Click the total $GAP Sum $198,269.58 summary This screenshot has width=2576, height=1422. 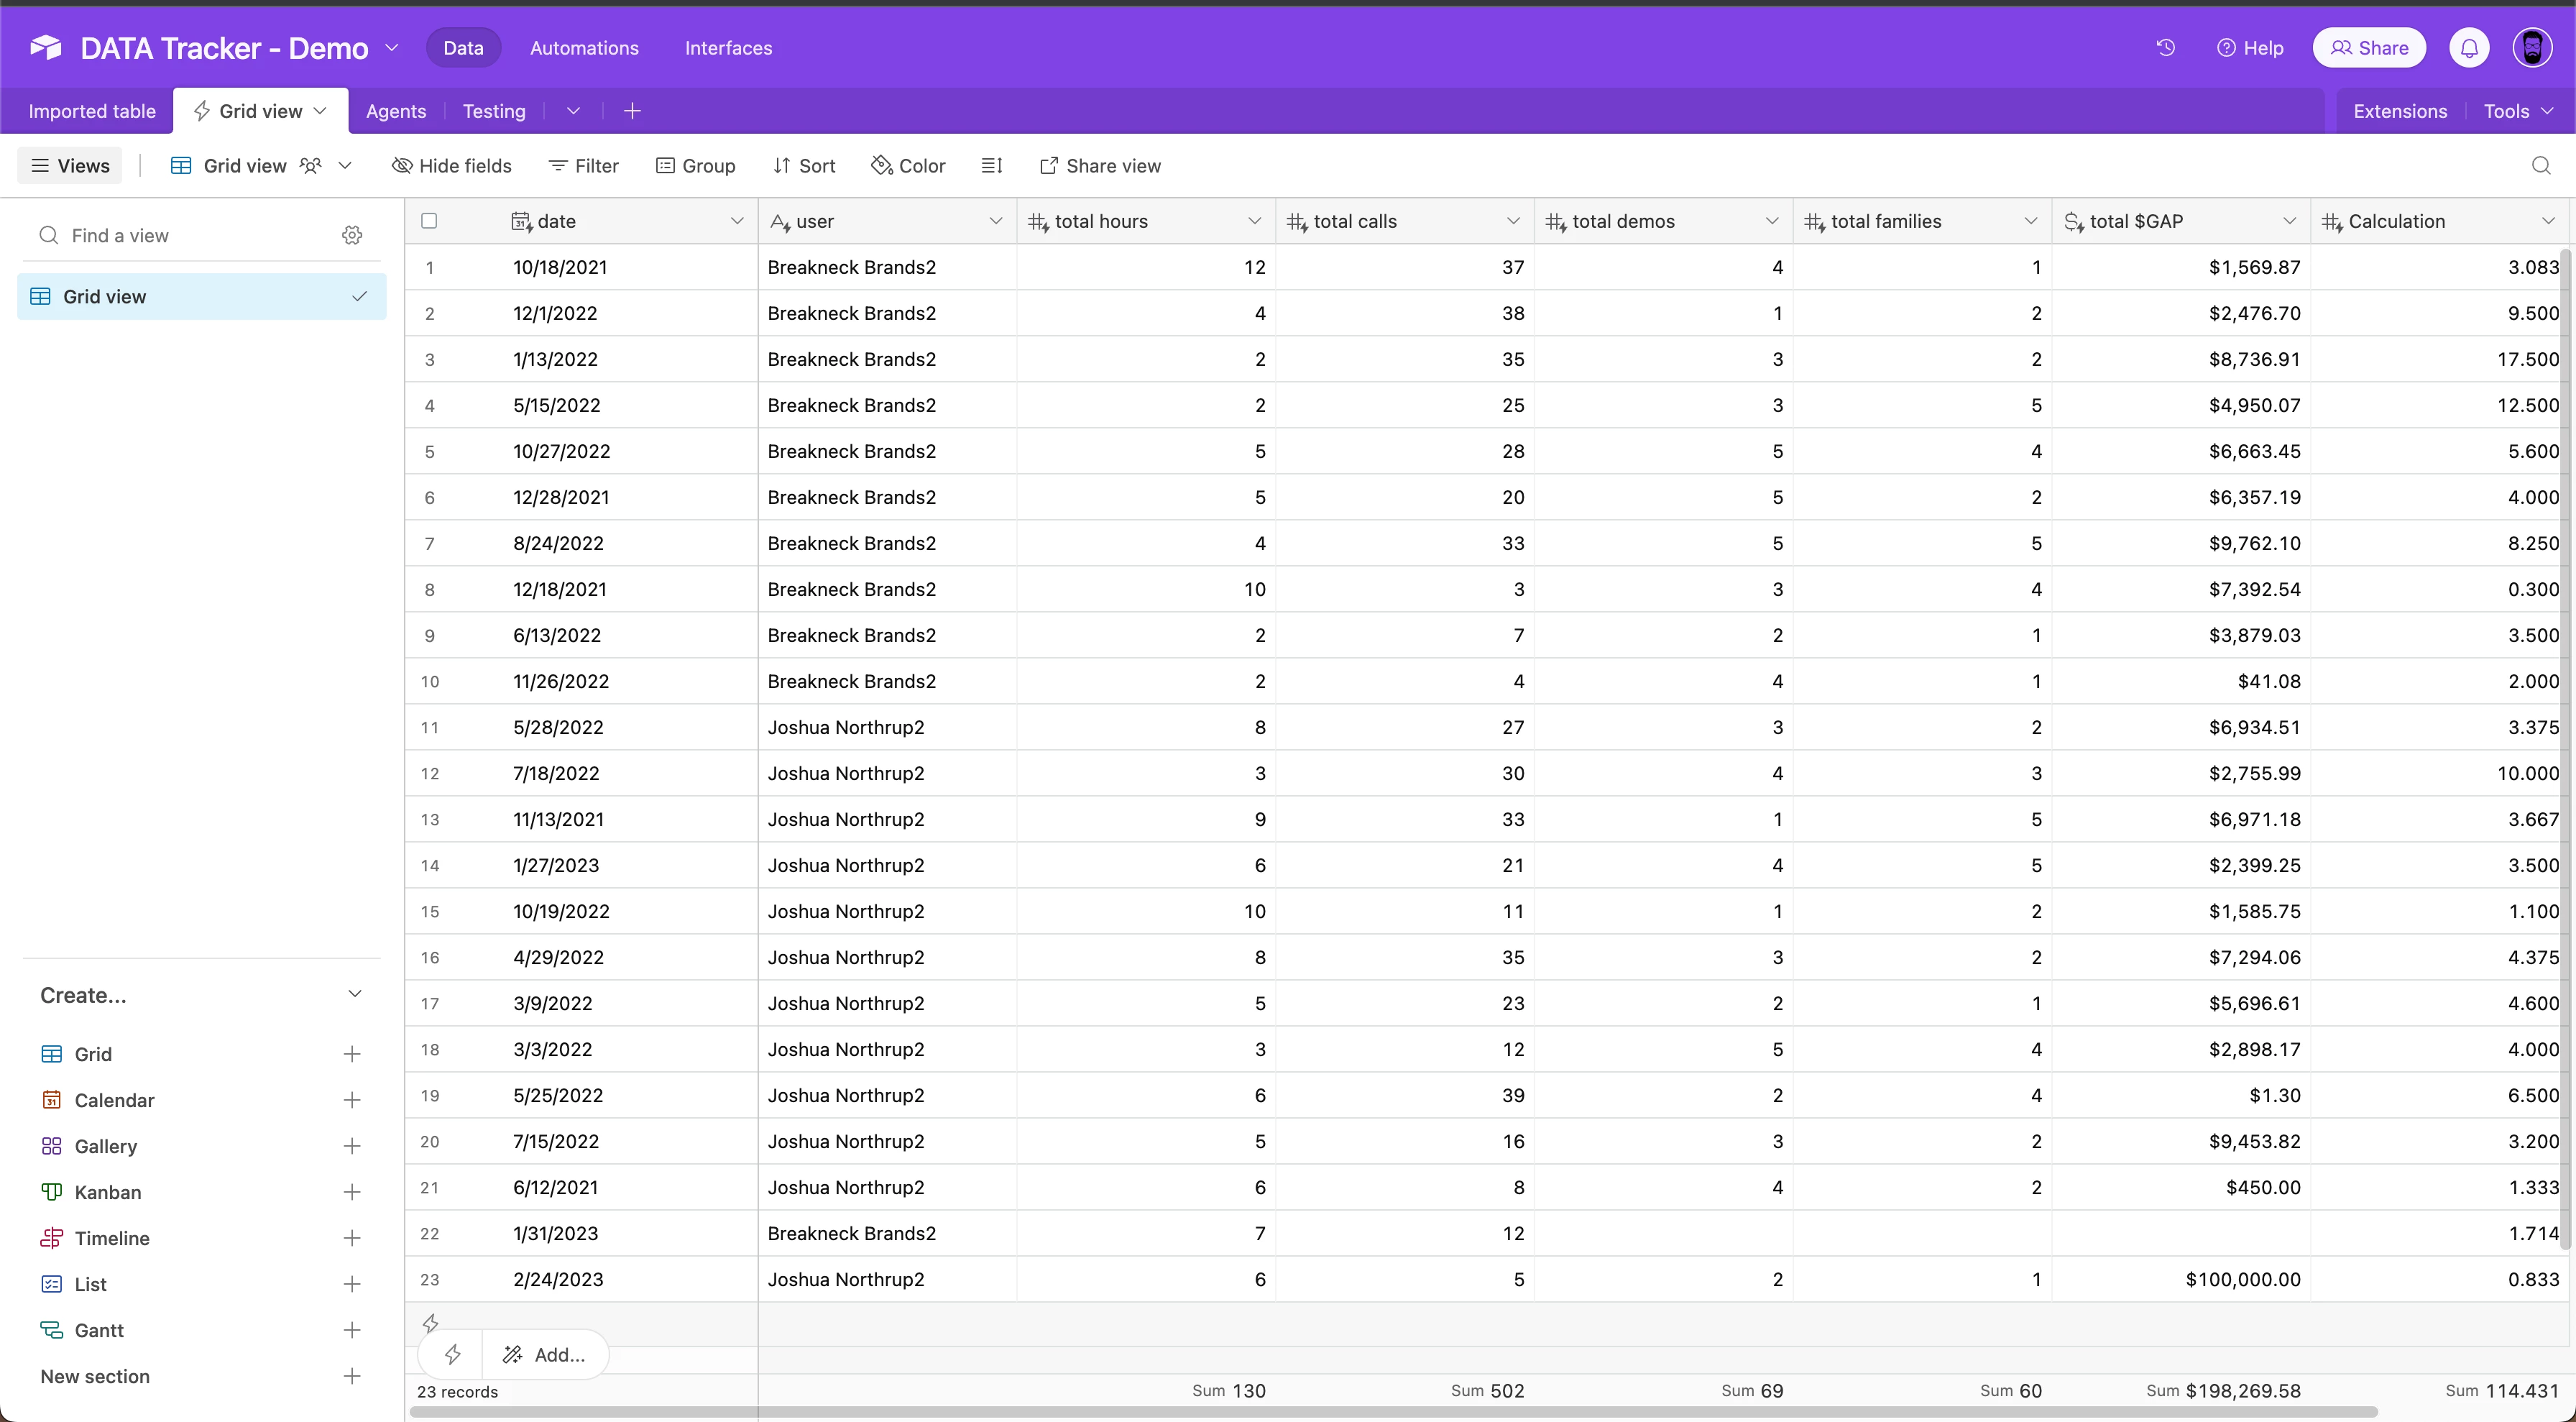click(x=2223, y=1390)
